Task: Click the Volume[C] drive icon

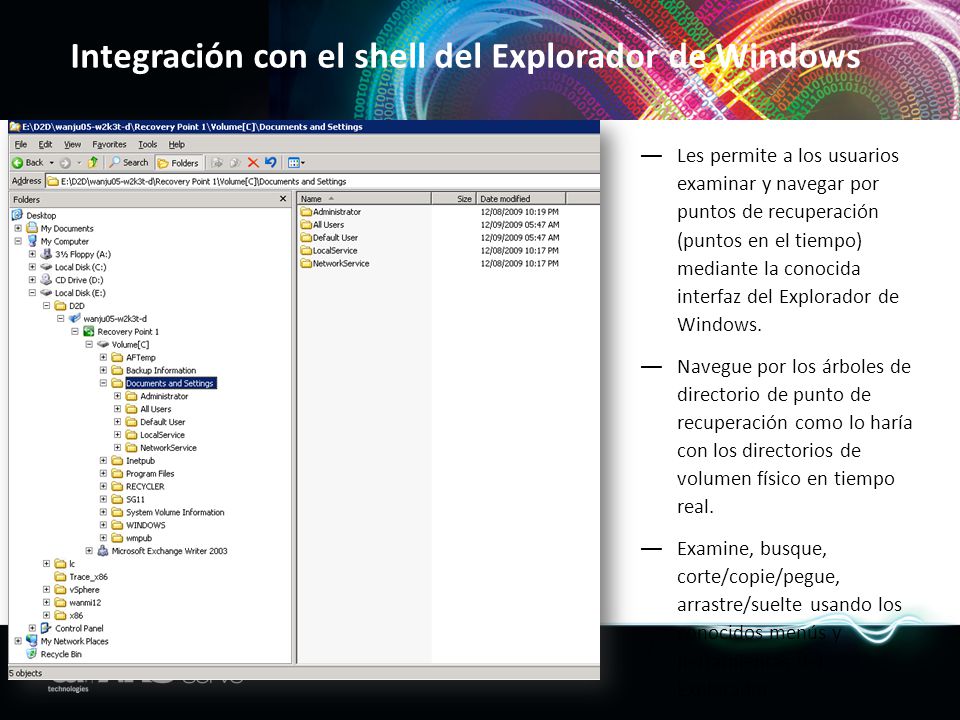Action: click(x=103, y=344)
